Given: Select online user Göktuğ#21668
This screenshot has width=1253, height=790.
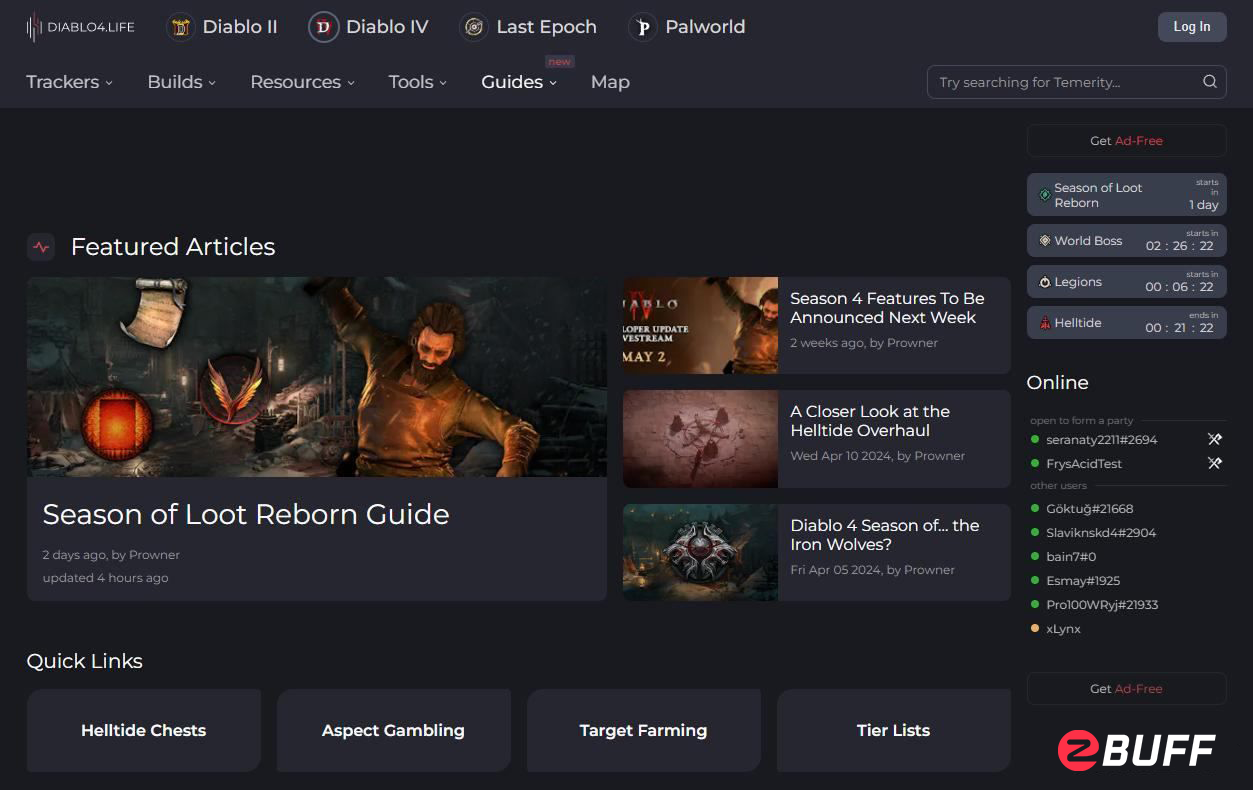Looking at the screenshot, I should (1089, 509).
